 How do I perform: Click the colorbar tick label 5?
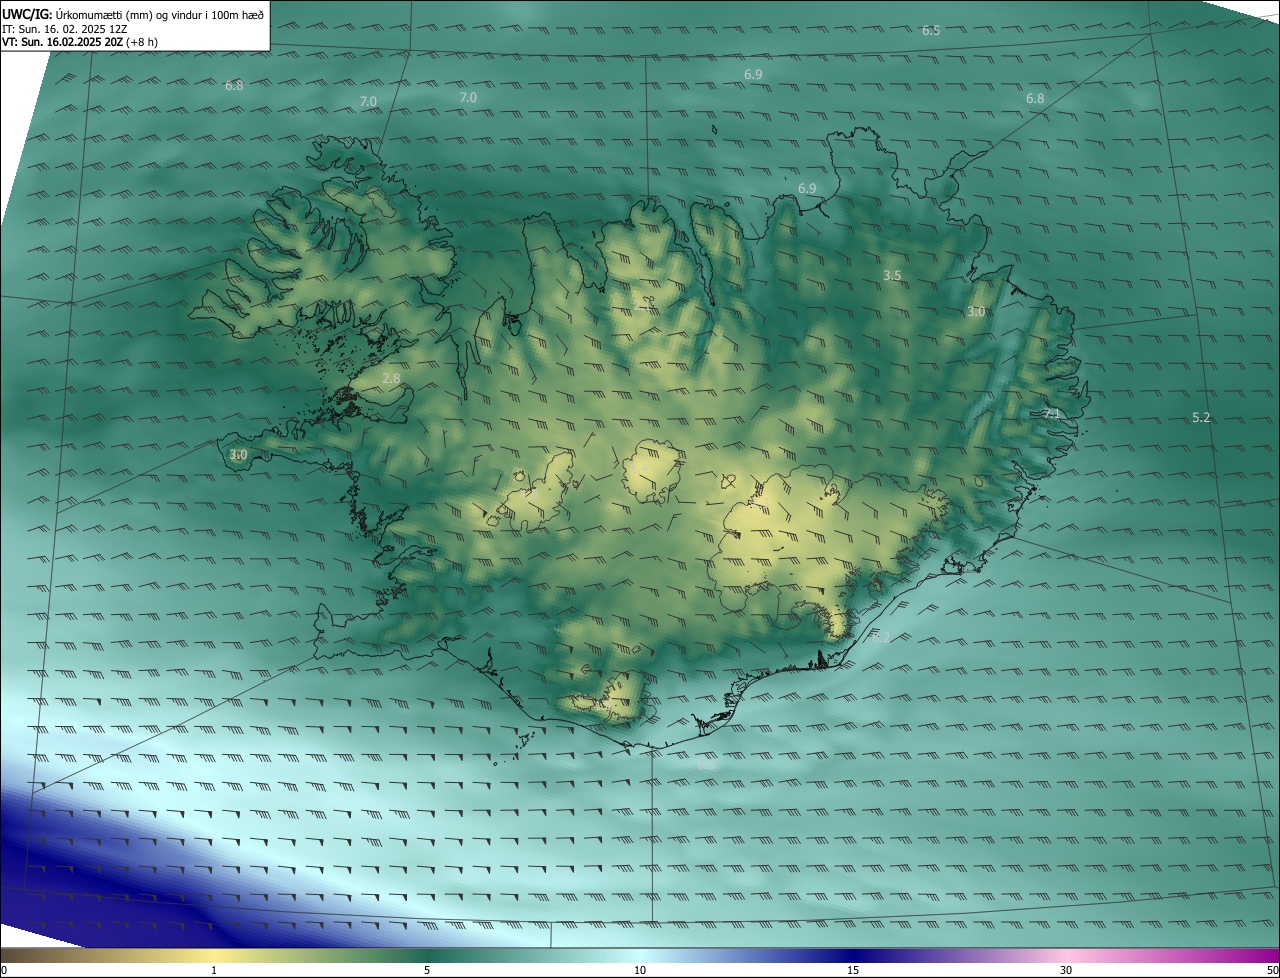[427, 970]
